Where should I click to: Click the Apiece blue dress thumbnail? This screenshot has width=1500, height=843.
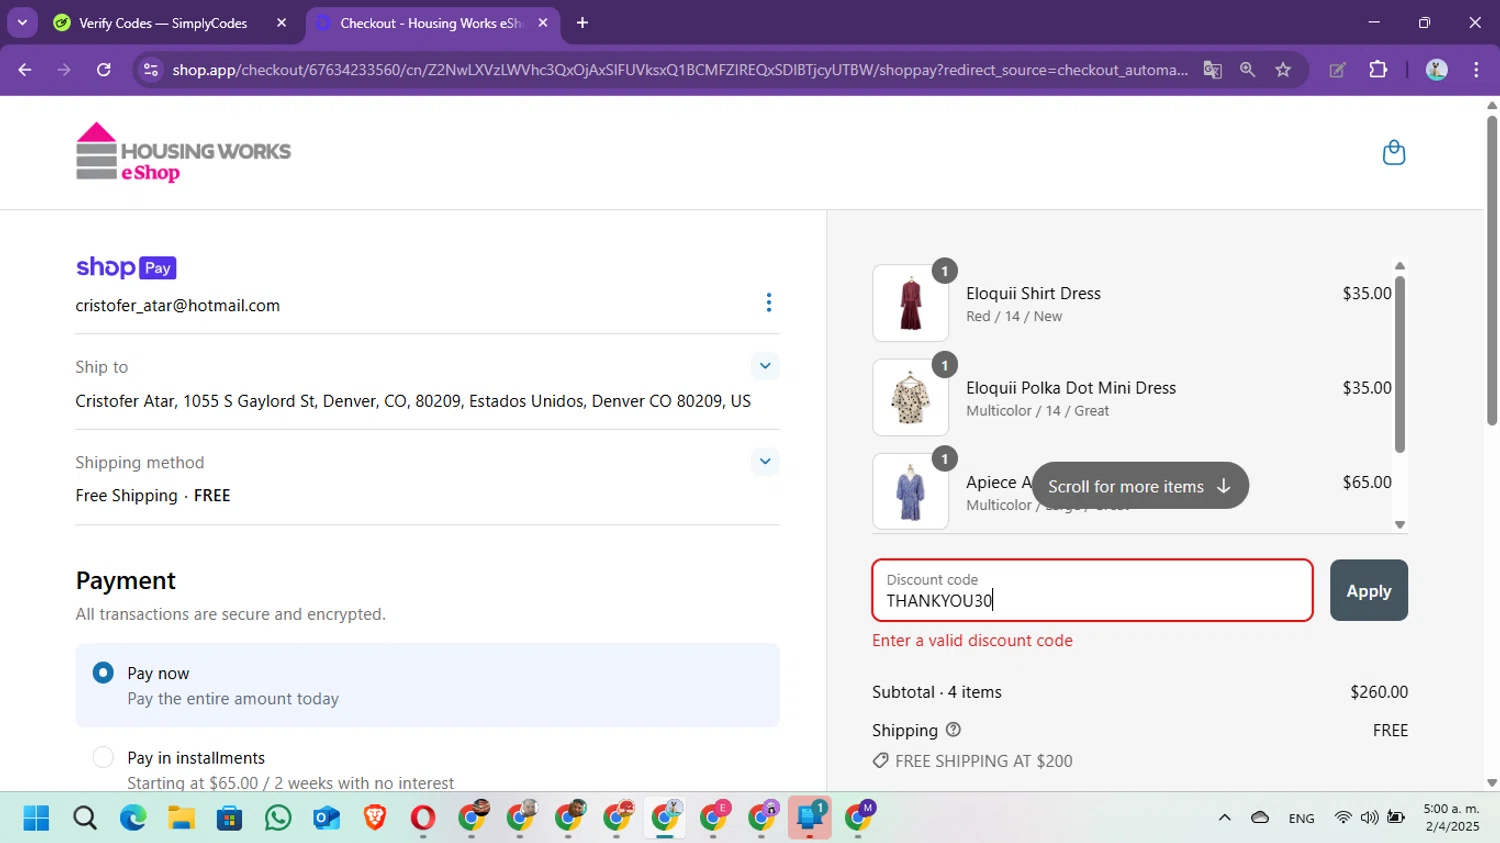[910, 492]
